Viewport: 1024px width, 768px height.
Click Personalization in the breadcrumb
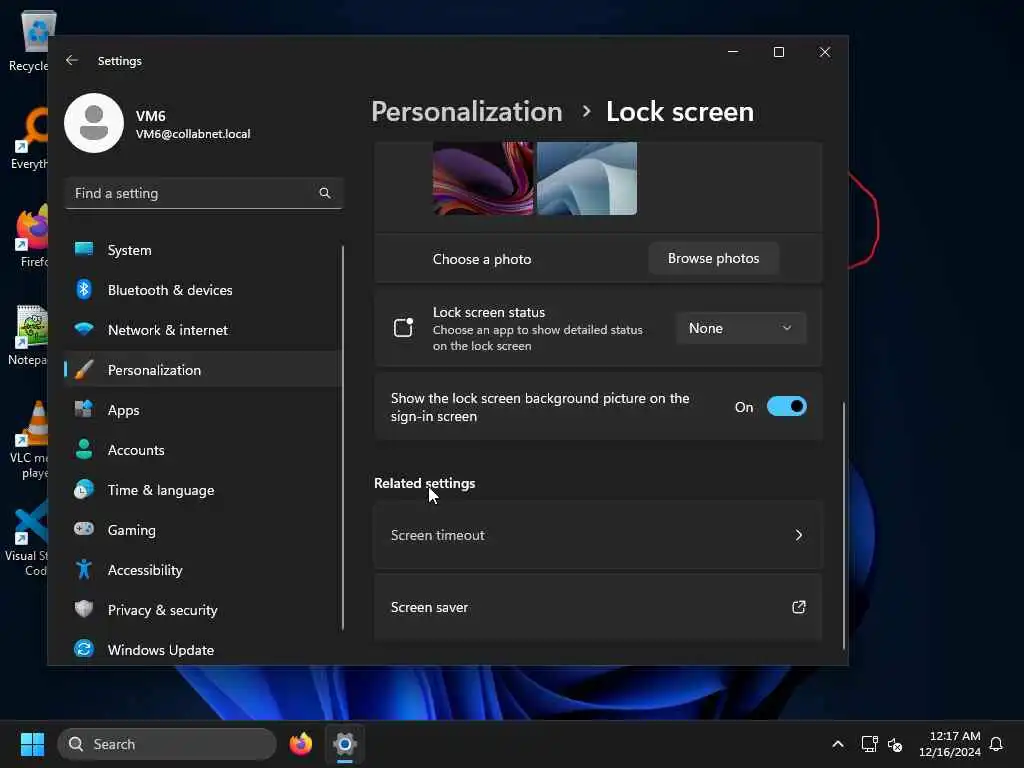[x=467, y=112]
